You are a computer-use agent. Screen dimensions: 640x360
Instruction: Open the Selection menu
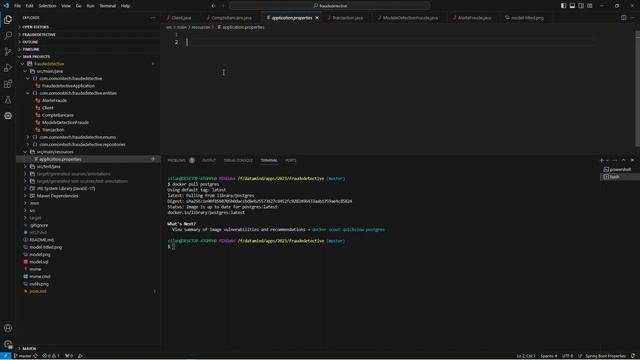[47, 6]
